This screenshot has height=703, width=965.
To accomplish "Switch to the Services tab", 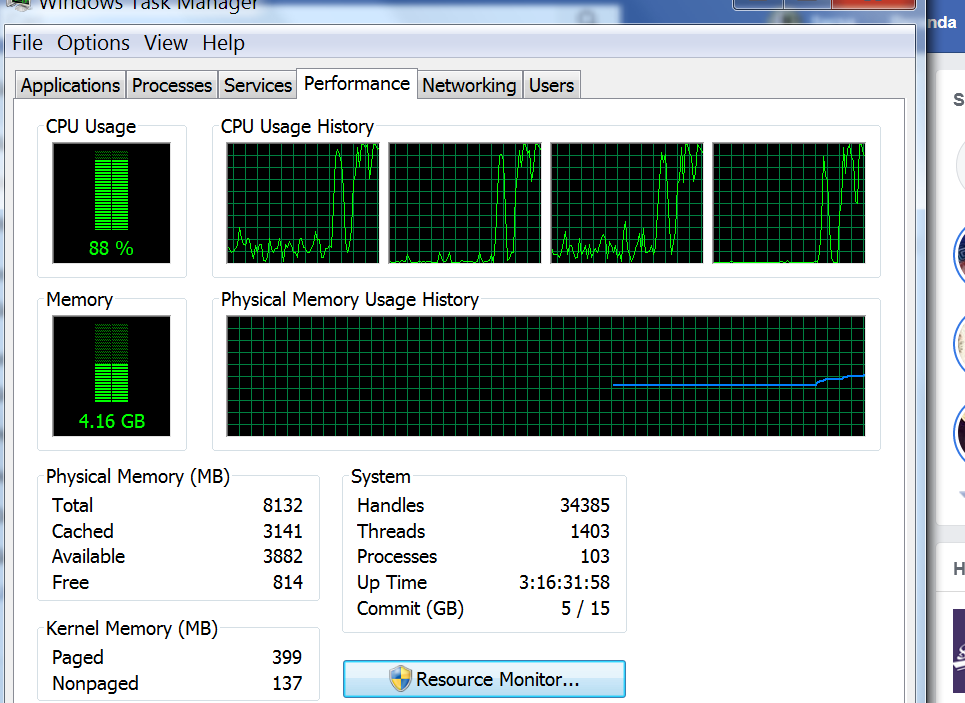I will tap(258, 86).
